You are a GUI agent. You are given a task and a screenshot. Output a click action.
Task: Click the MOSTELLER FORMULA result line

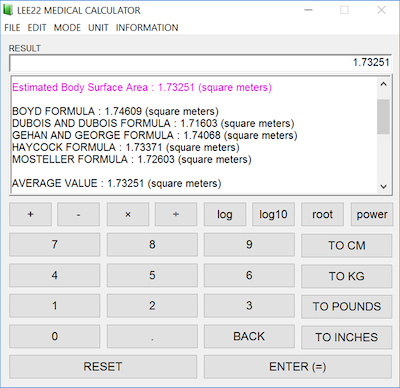tap(132, 159)
